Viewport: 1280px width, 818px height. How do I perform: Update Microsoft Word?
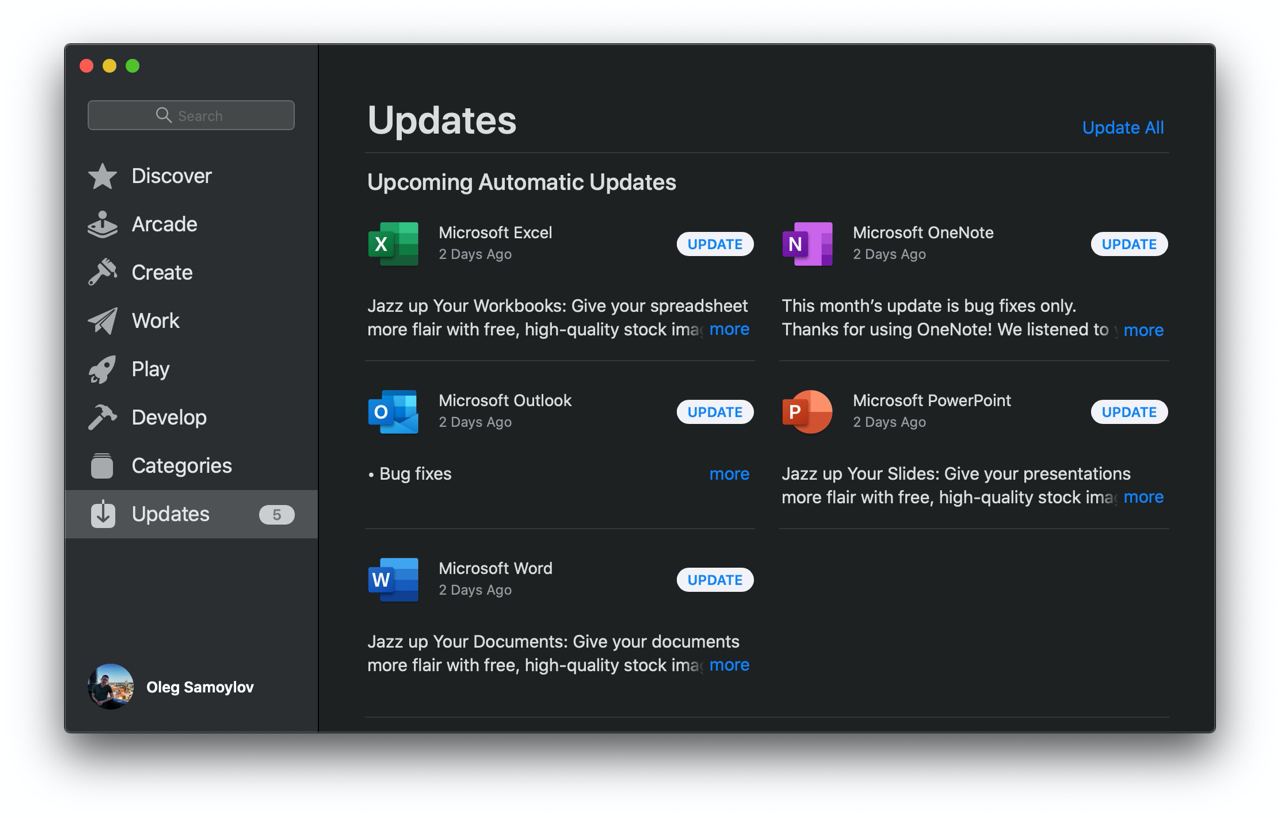[715, 580]
